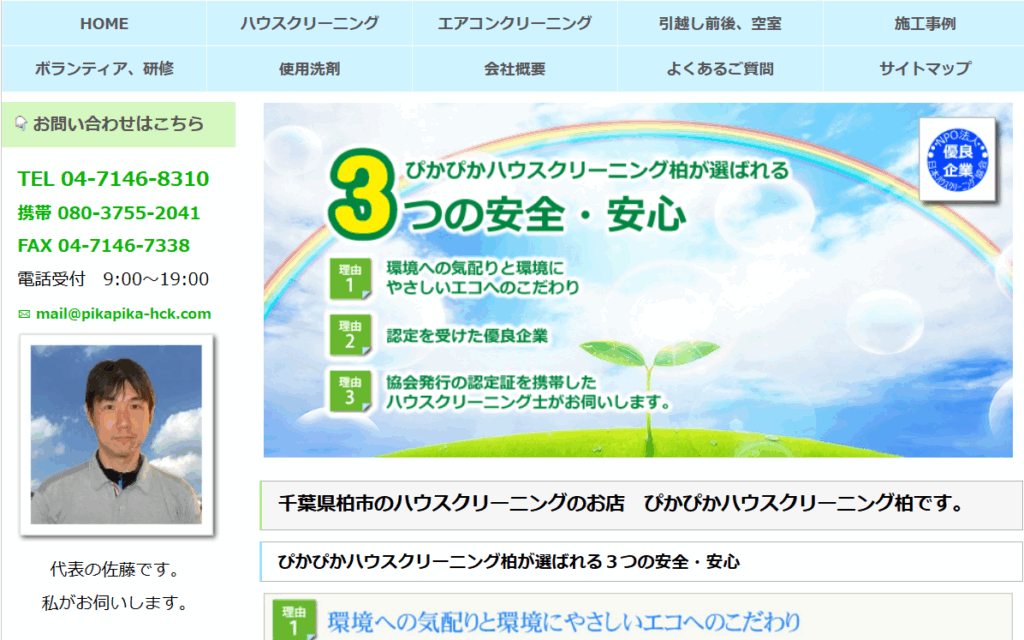The height and width of the screenshot is (640, 1024).
Task: Open the ハウスクリーニング menu
Action: [x=309, y=23]
